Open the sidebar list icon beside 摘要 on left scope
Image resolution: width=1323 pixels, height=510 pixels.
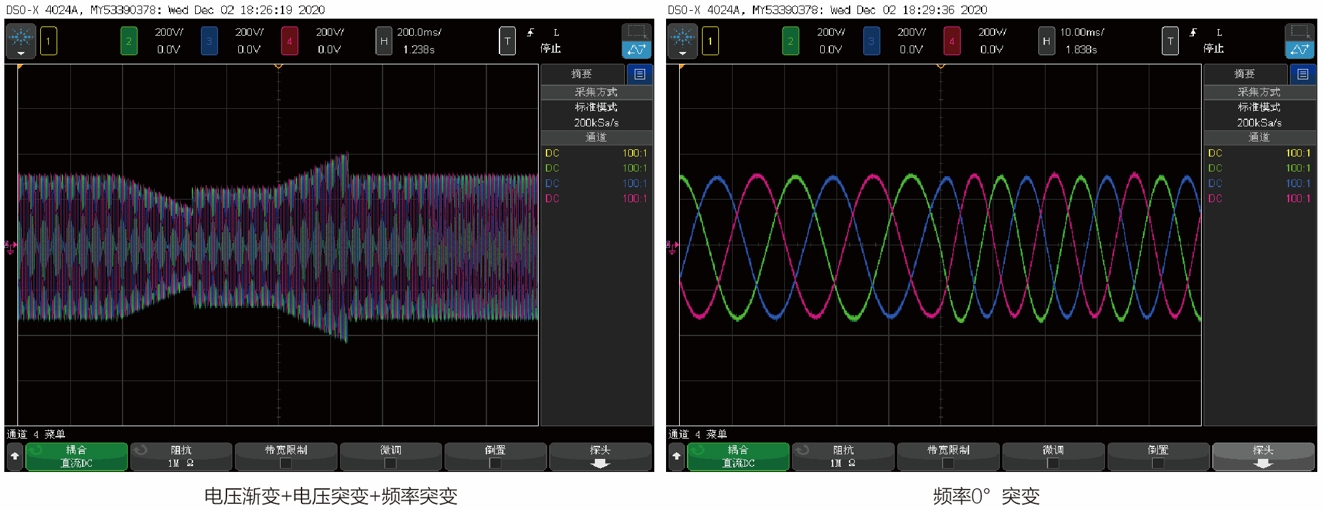pyautogui.click(x=640, y=74)
